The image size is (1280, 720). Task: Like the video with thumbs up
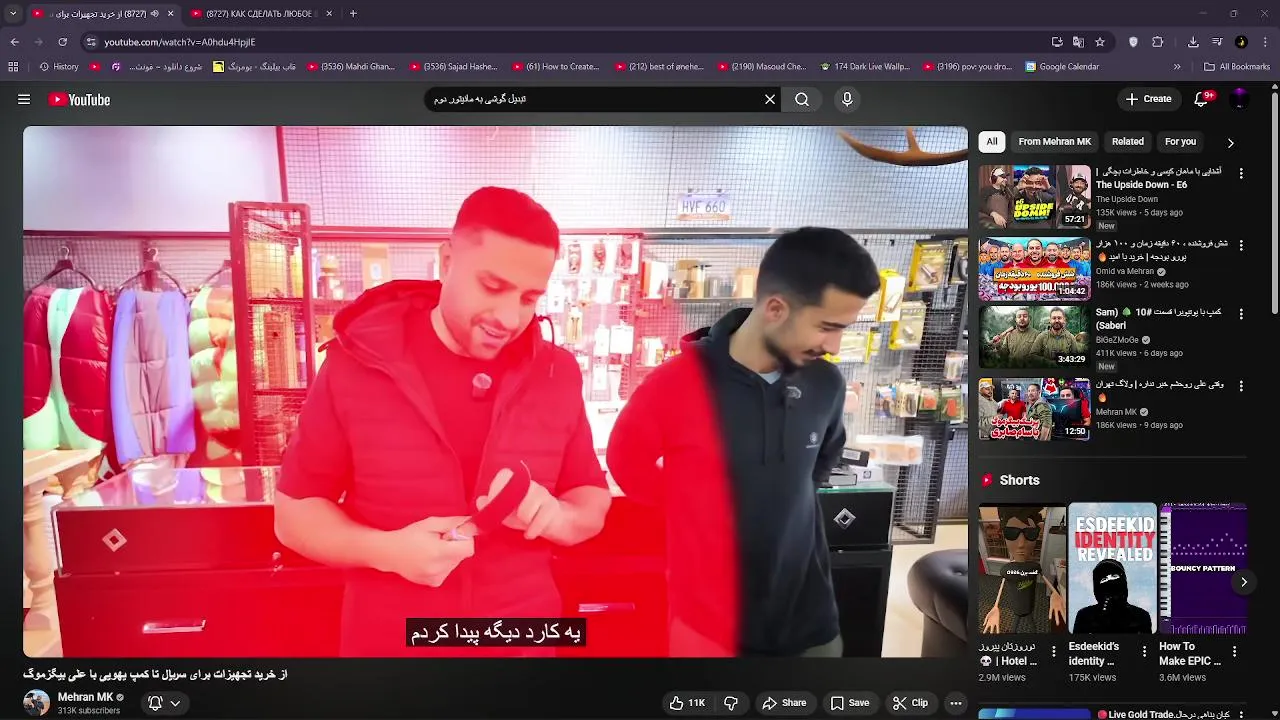point(687,703)
